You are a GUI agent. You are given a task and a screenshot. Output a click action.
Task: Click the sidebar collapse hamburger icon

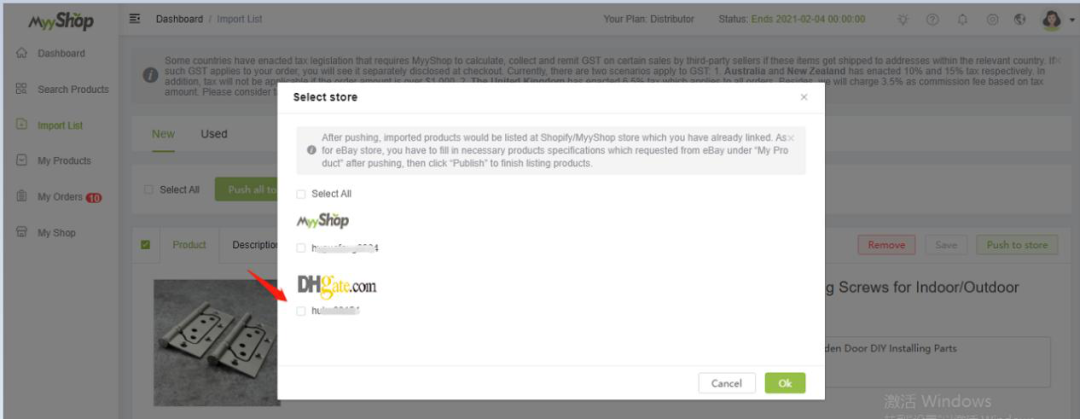click(x=135, y=19)
